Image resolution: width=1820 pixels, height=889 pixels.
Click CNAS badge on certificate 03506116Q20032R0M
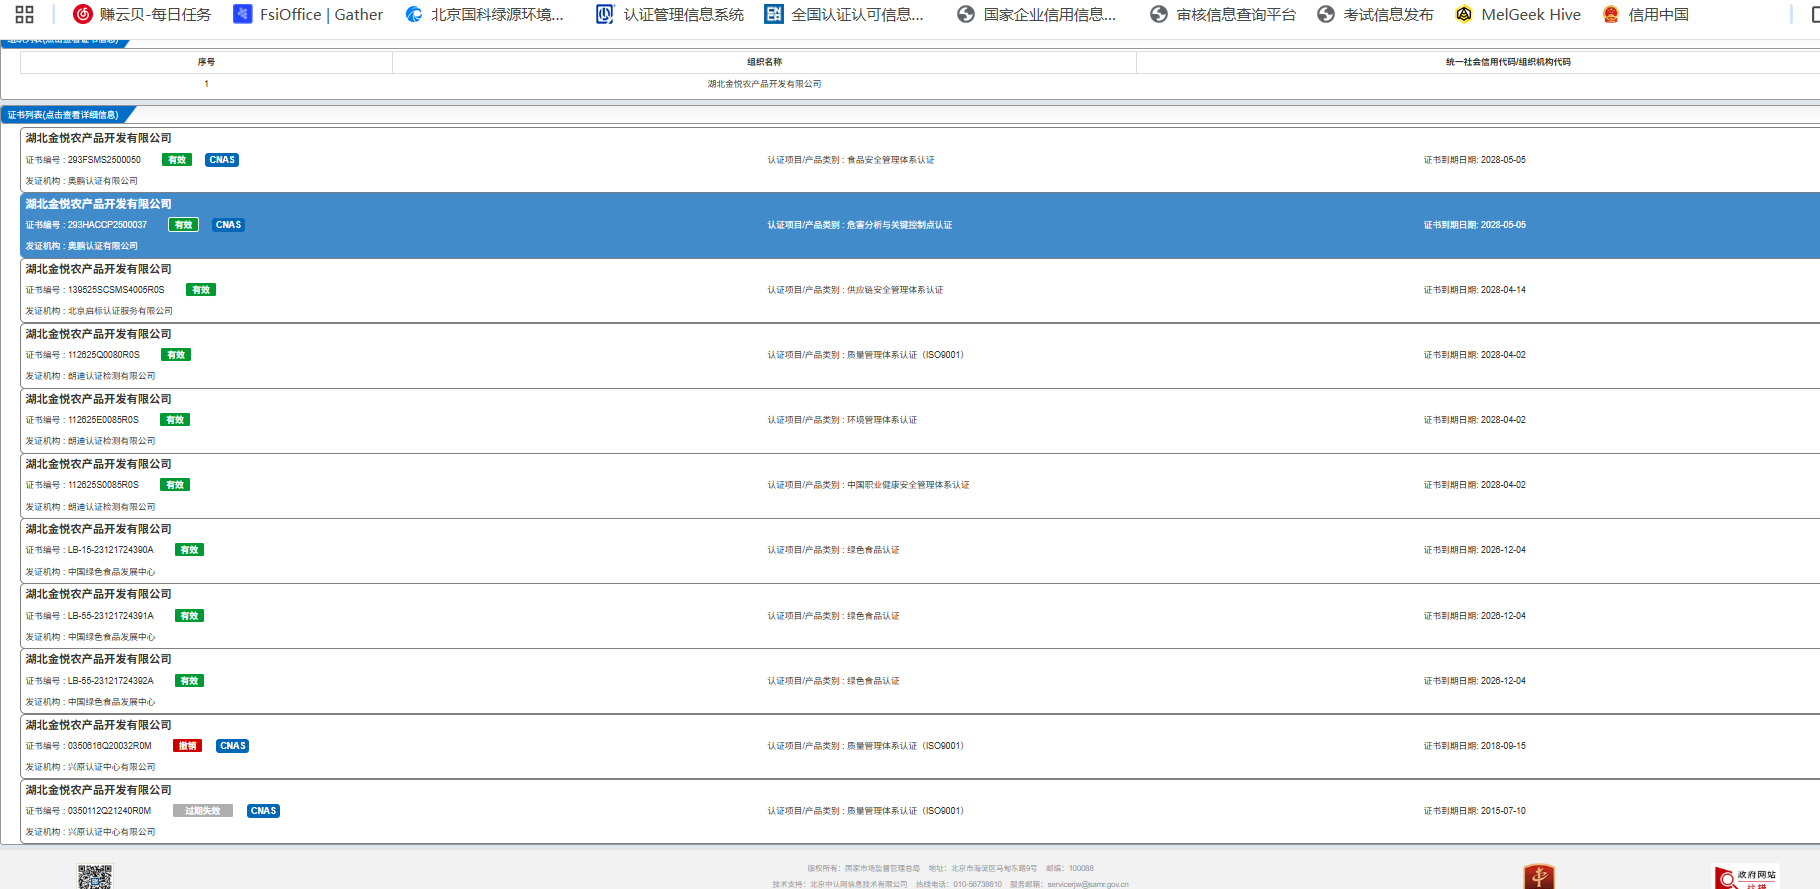[232, 746]
